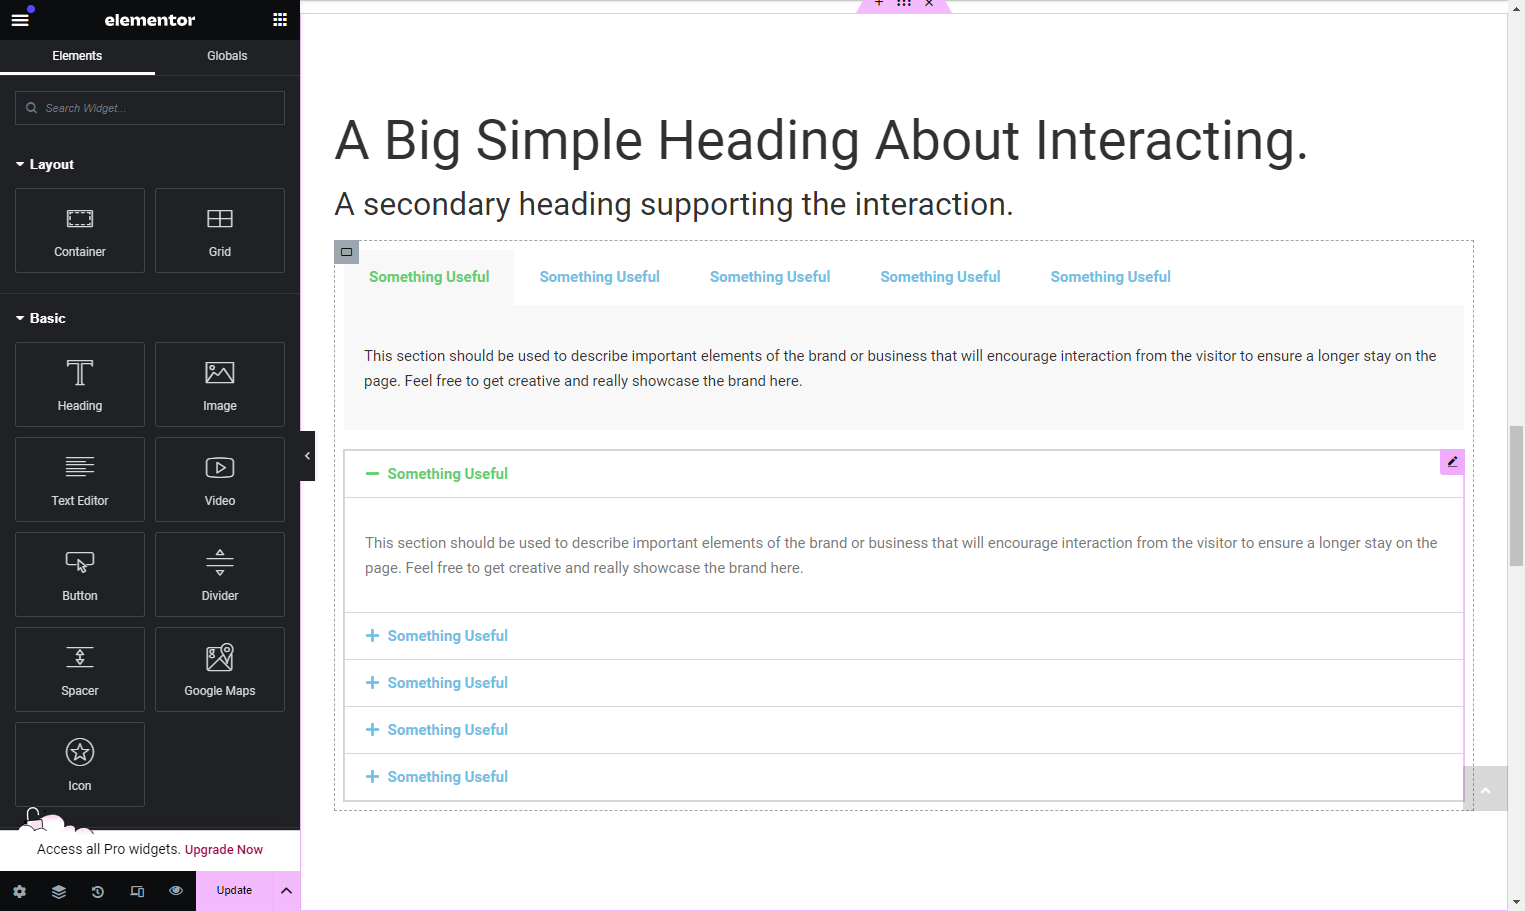The image size is (1525, 911).
Task: Pick the Heading widget
Action: 80,384
